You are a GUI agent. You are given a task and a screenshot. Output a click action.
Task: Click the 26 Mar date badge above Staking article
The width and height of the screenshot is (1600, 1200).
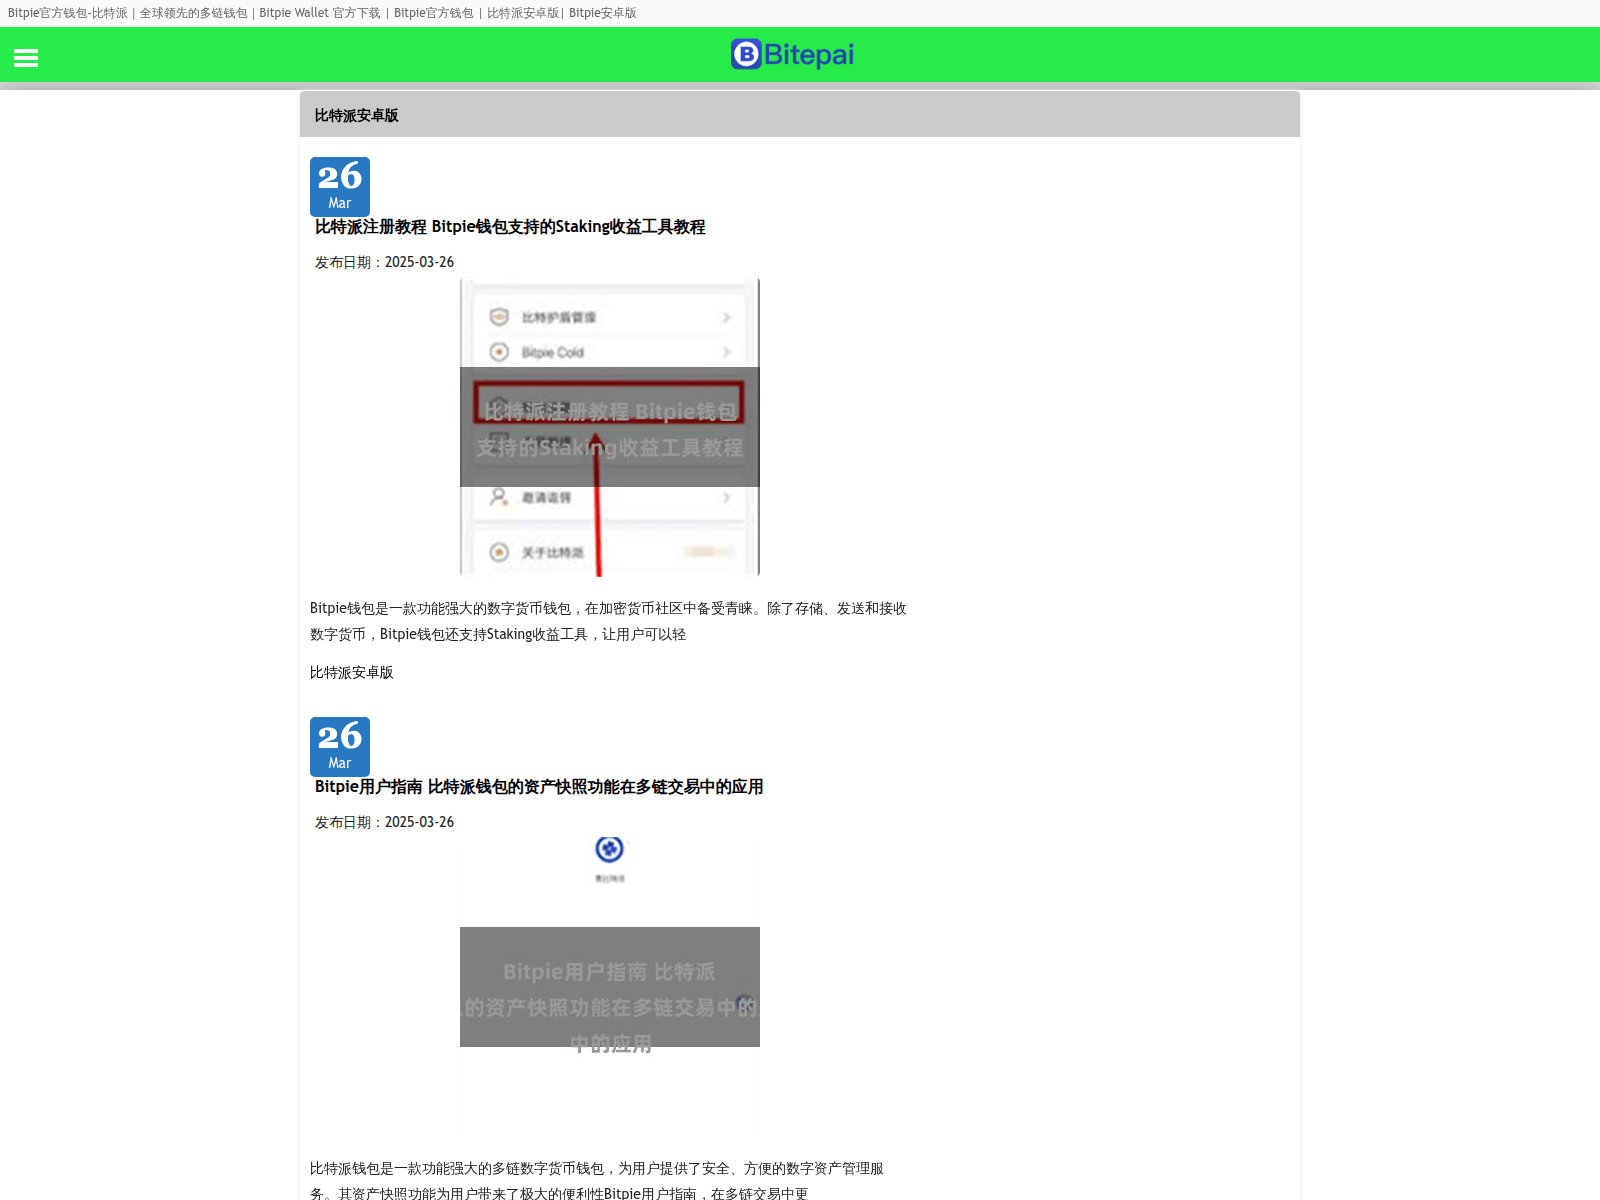340,186
